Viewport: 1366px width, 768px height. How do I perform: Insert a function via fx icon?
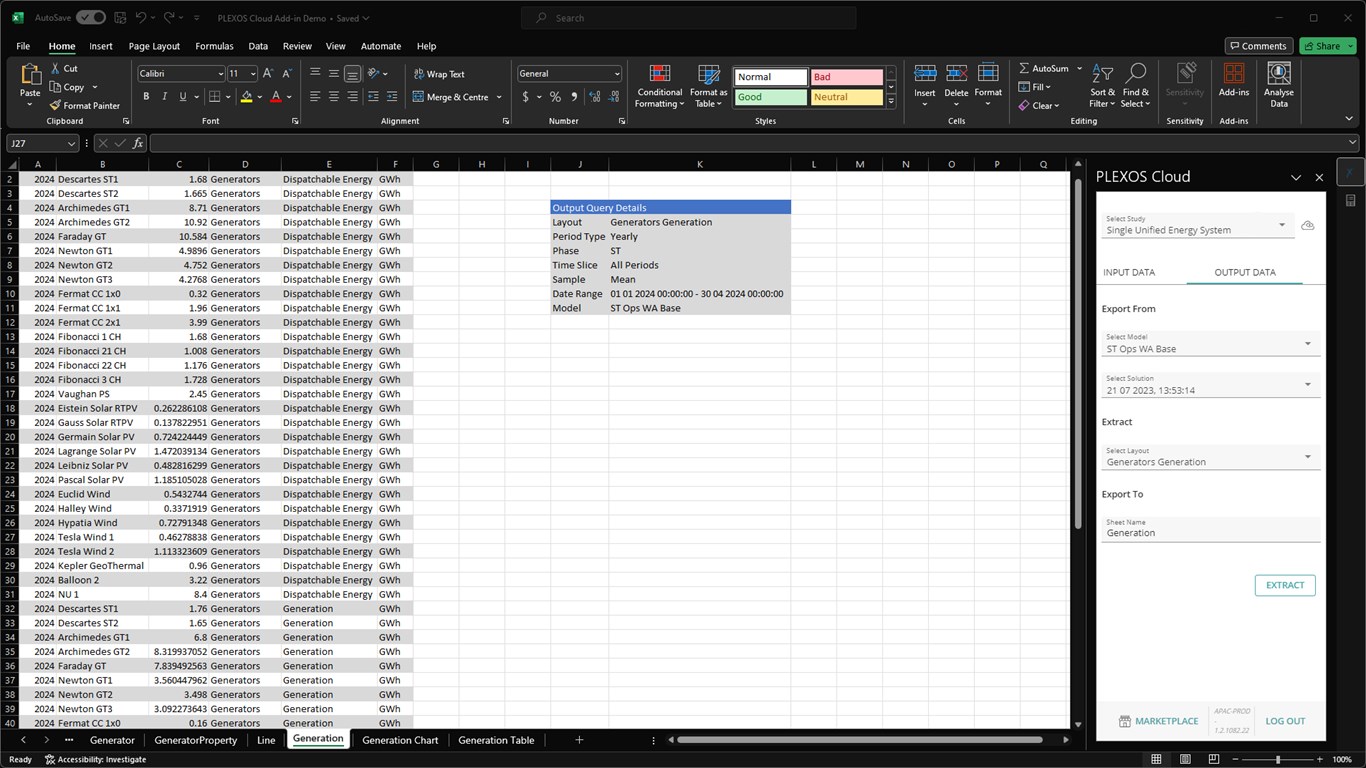[137, 143]
